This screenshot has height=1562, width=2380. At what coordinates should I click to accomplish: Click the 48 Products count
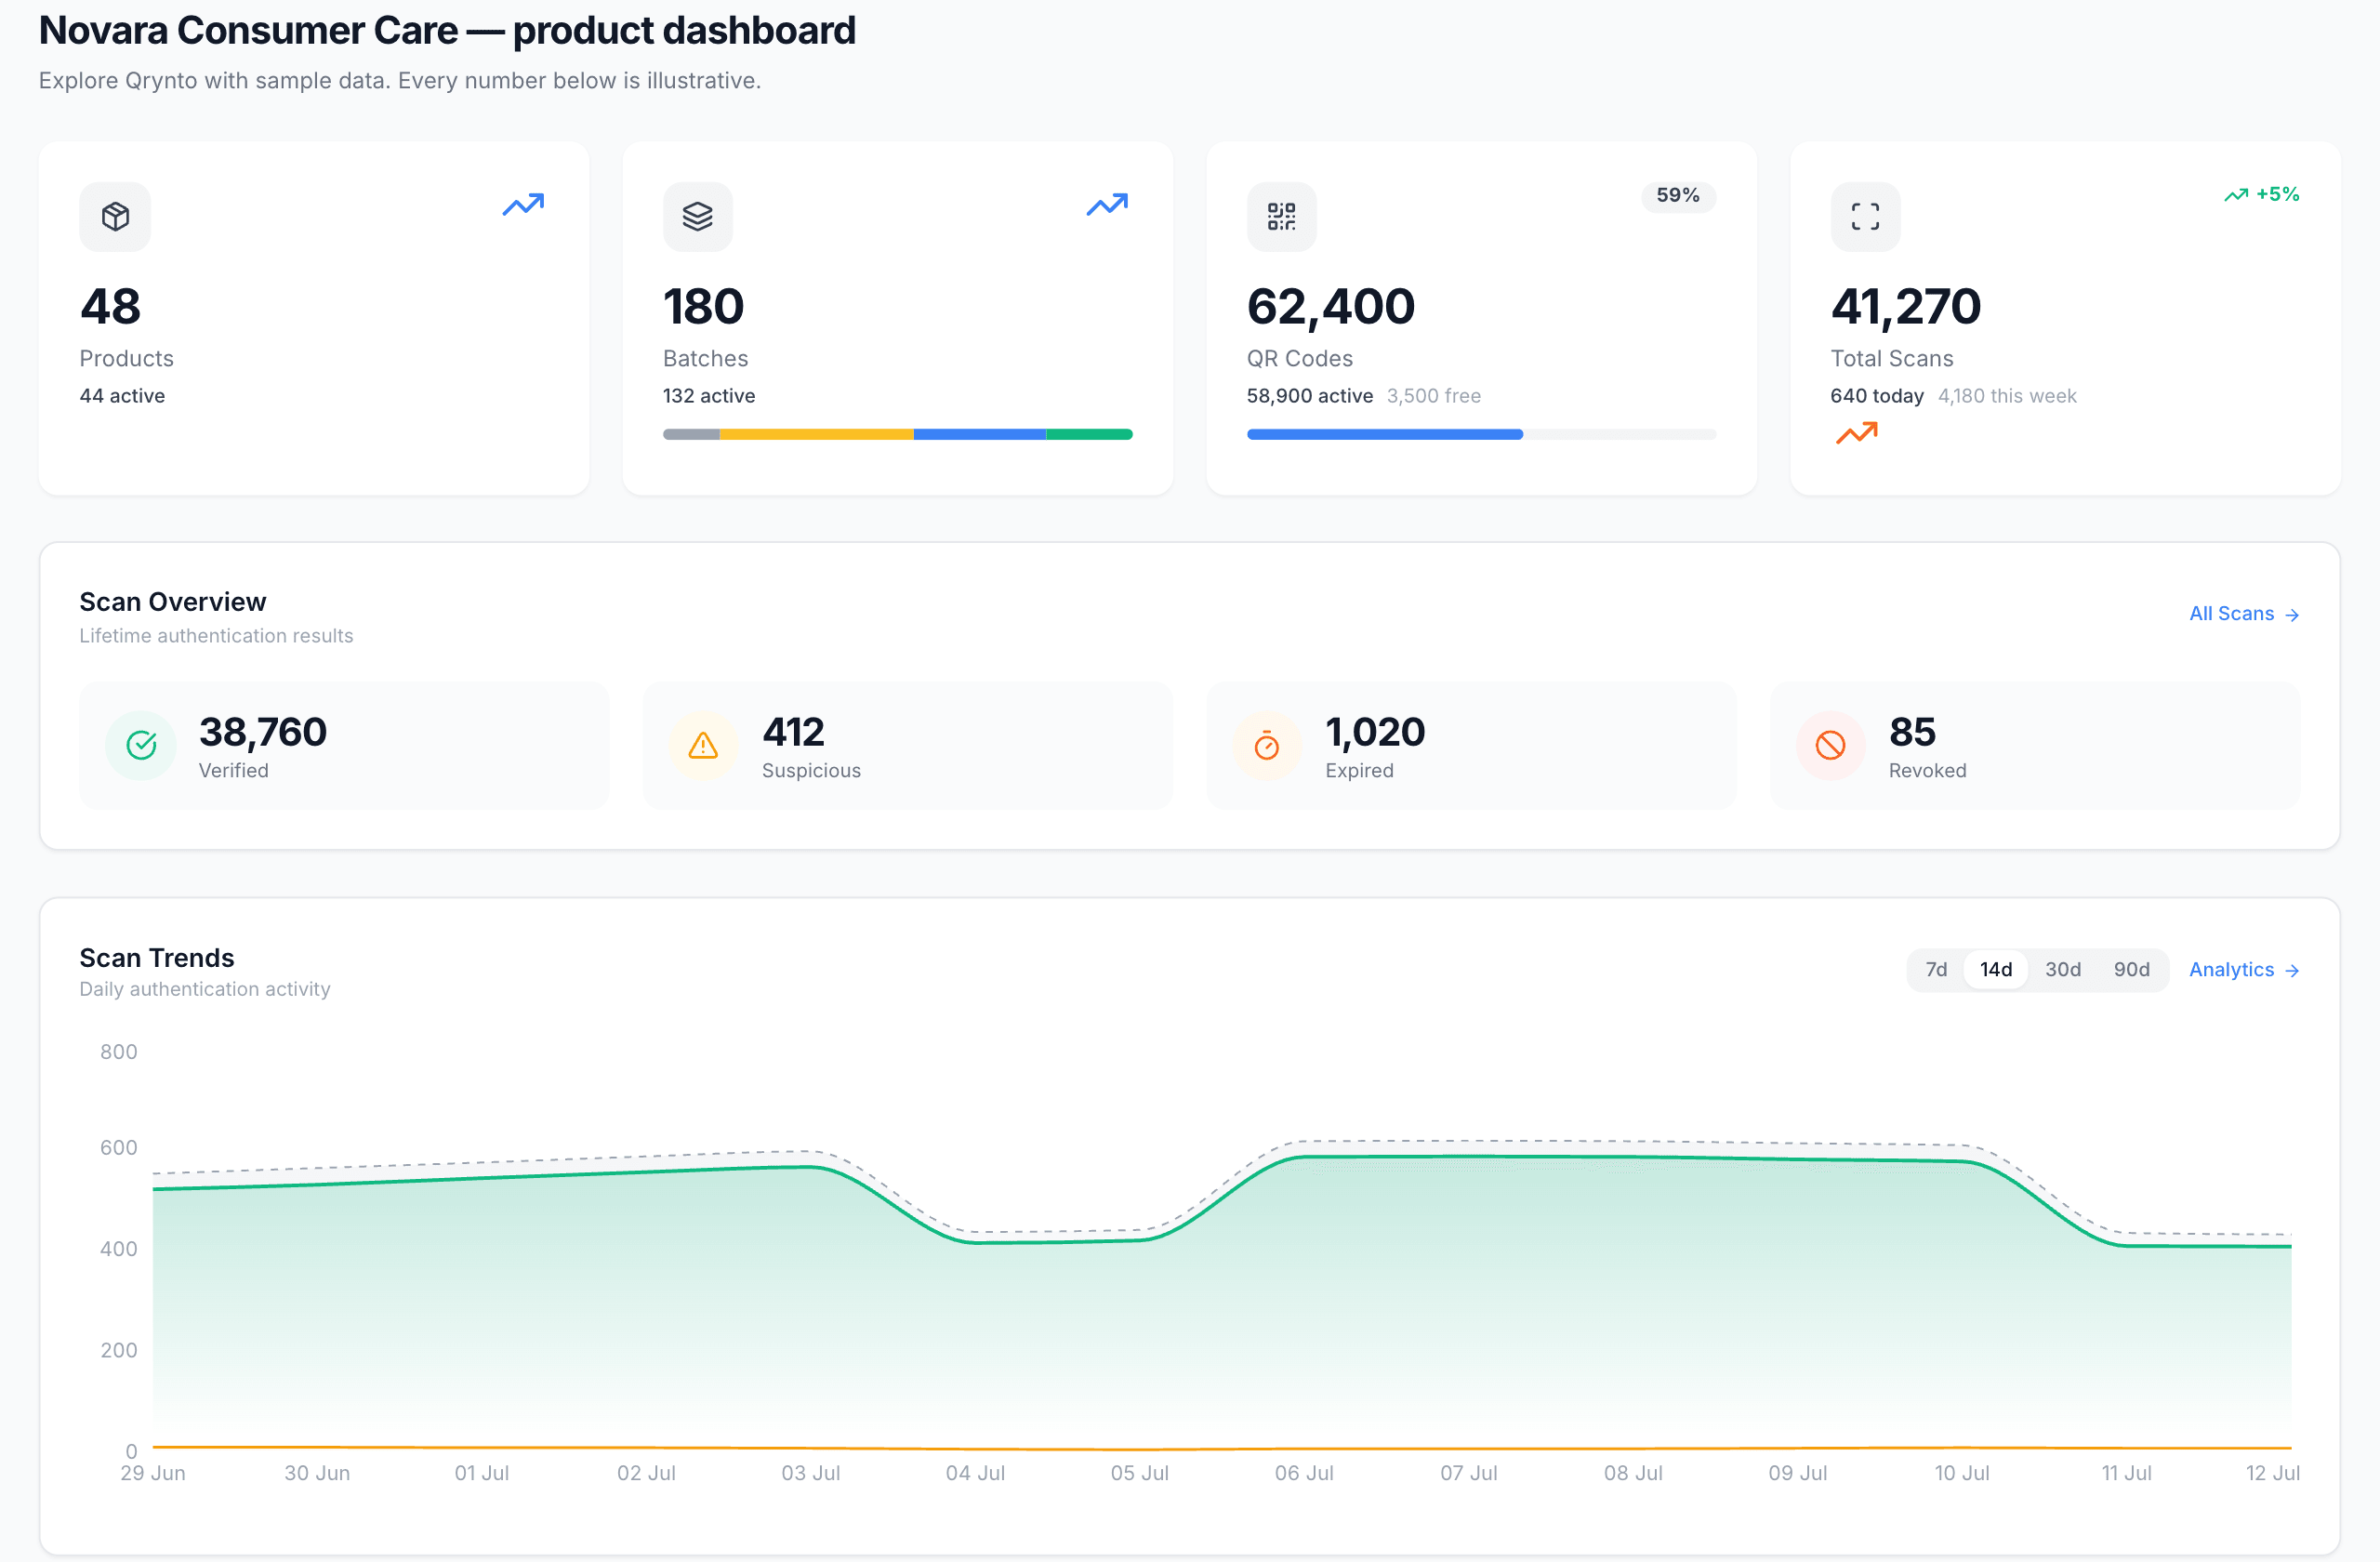point(110,306)
